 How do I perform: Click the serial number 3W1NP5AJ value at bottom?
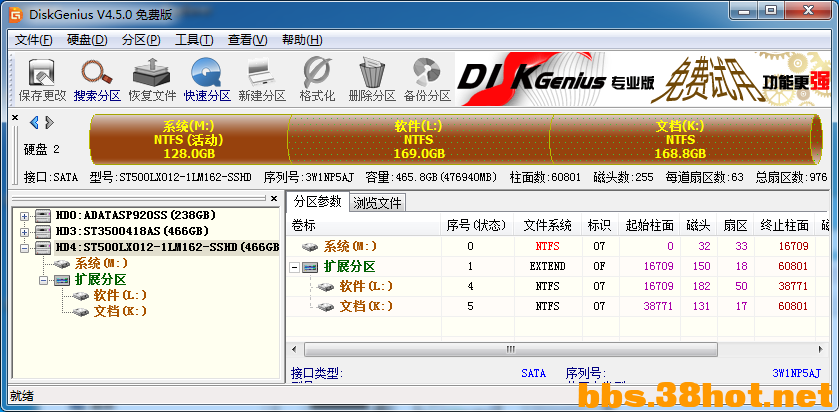pyautogui.click(x=797, y=373)
